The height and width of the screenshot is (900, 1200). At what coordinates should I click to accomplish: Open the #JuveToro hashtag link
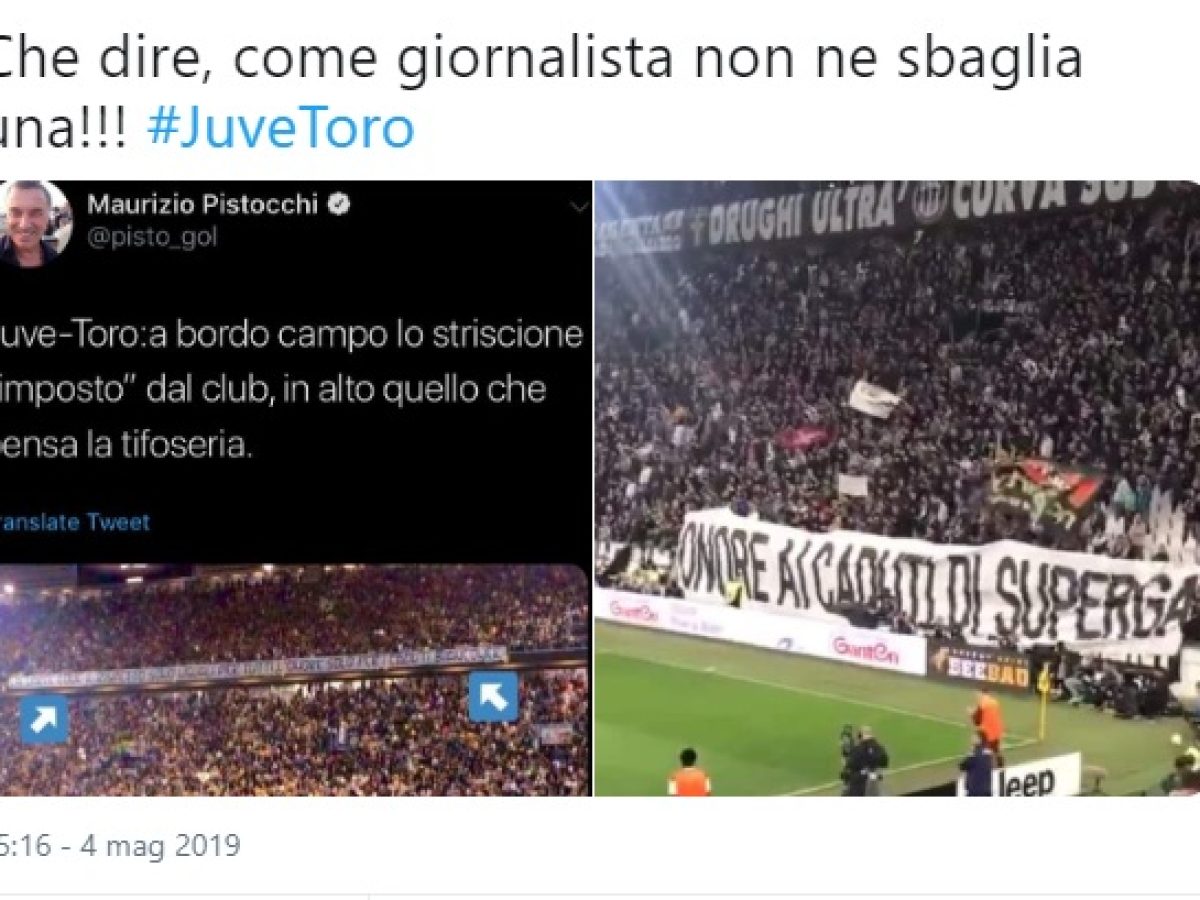(x=280, y=130)
